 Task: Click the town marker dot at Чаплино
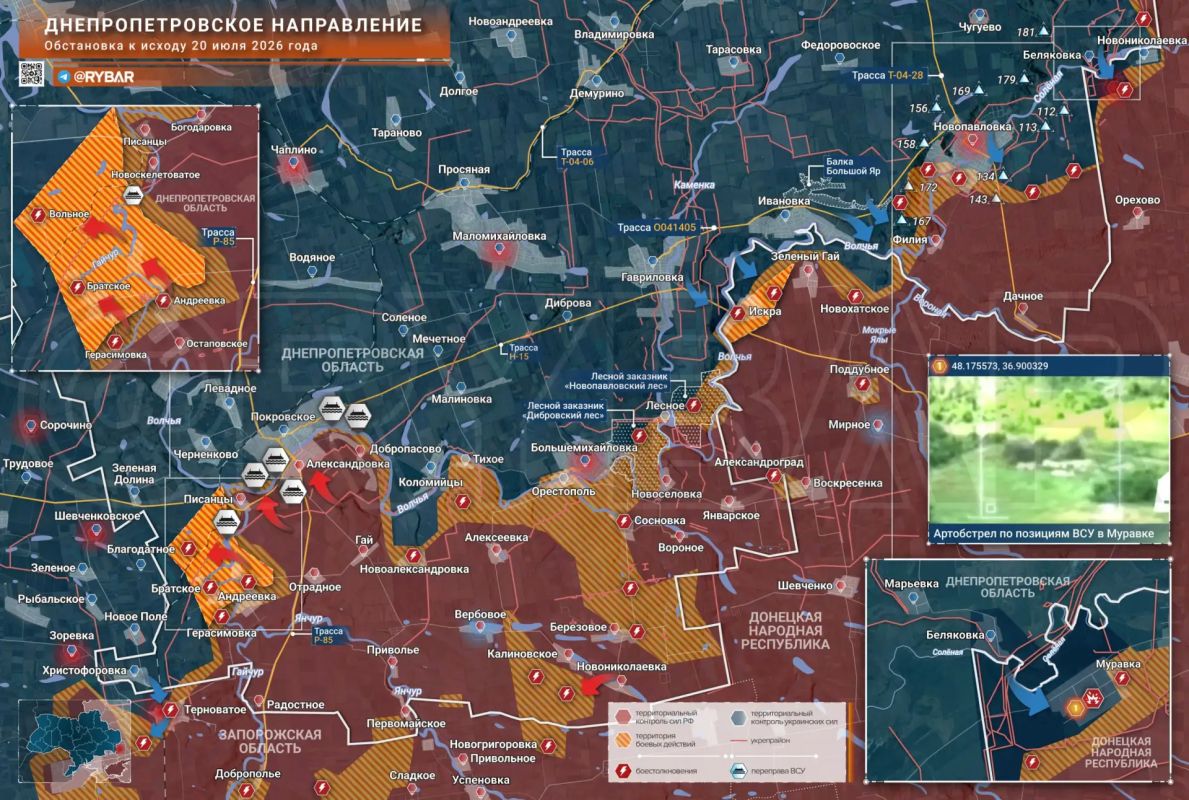(294, 163)
